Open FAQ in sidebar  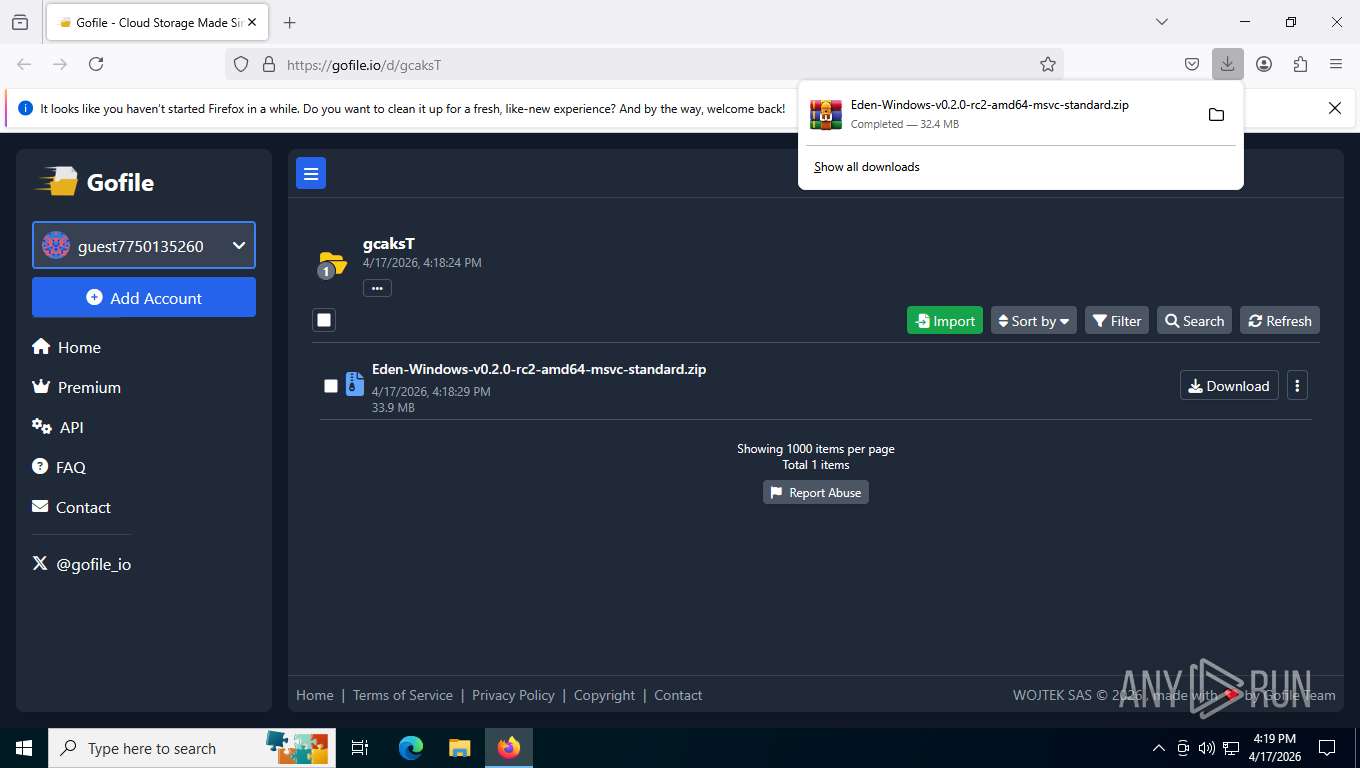pyautogui.click(x=59, y=467)
